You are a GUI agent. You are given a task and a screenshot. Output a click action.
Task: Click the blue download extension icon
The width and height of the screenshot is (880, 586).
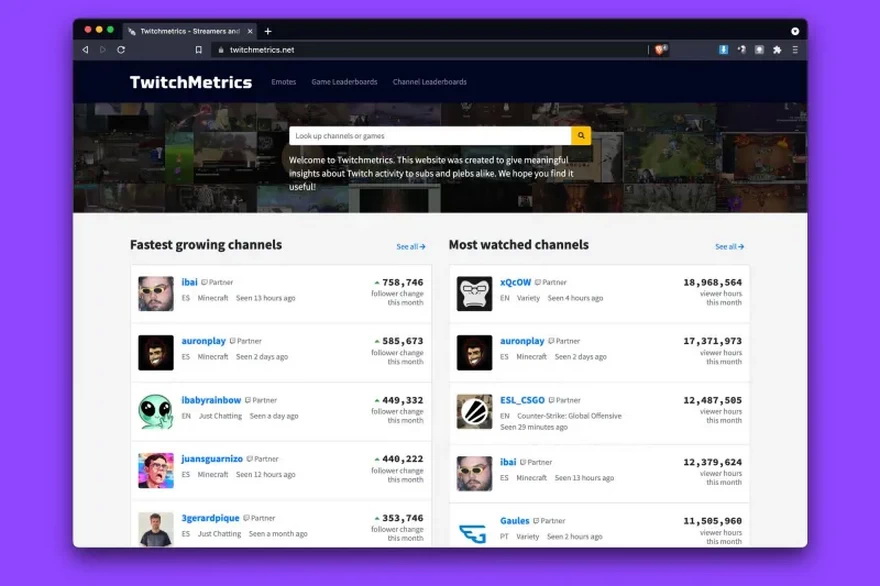pyautogui.click(x=723, y=50)
